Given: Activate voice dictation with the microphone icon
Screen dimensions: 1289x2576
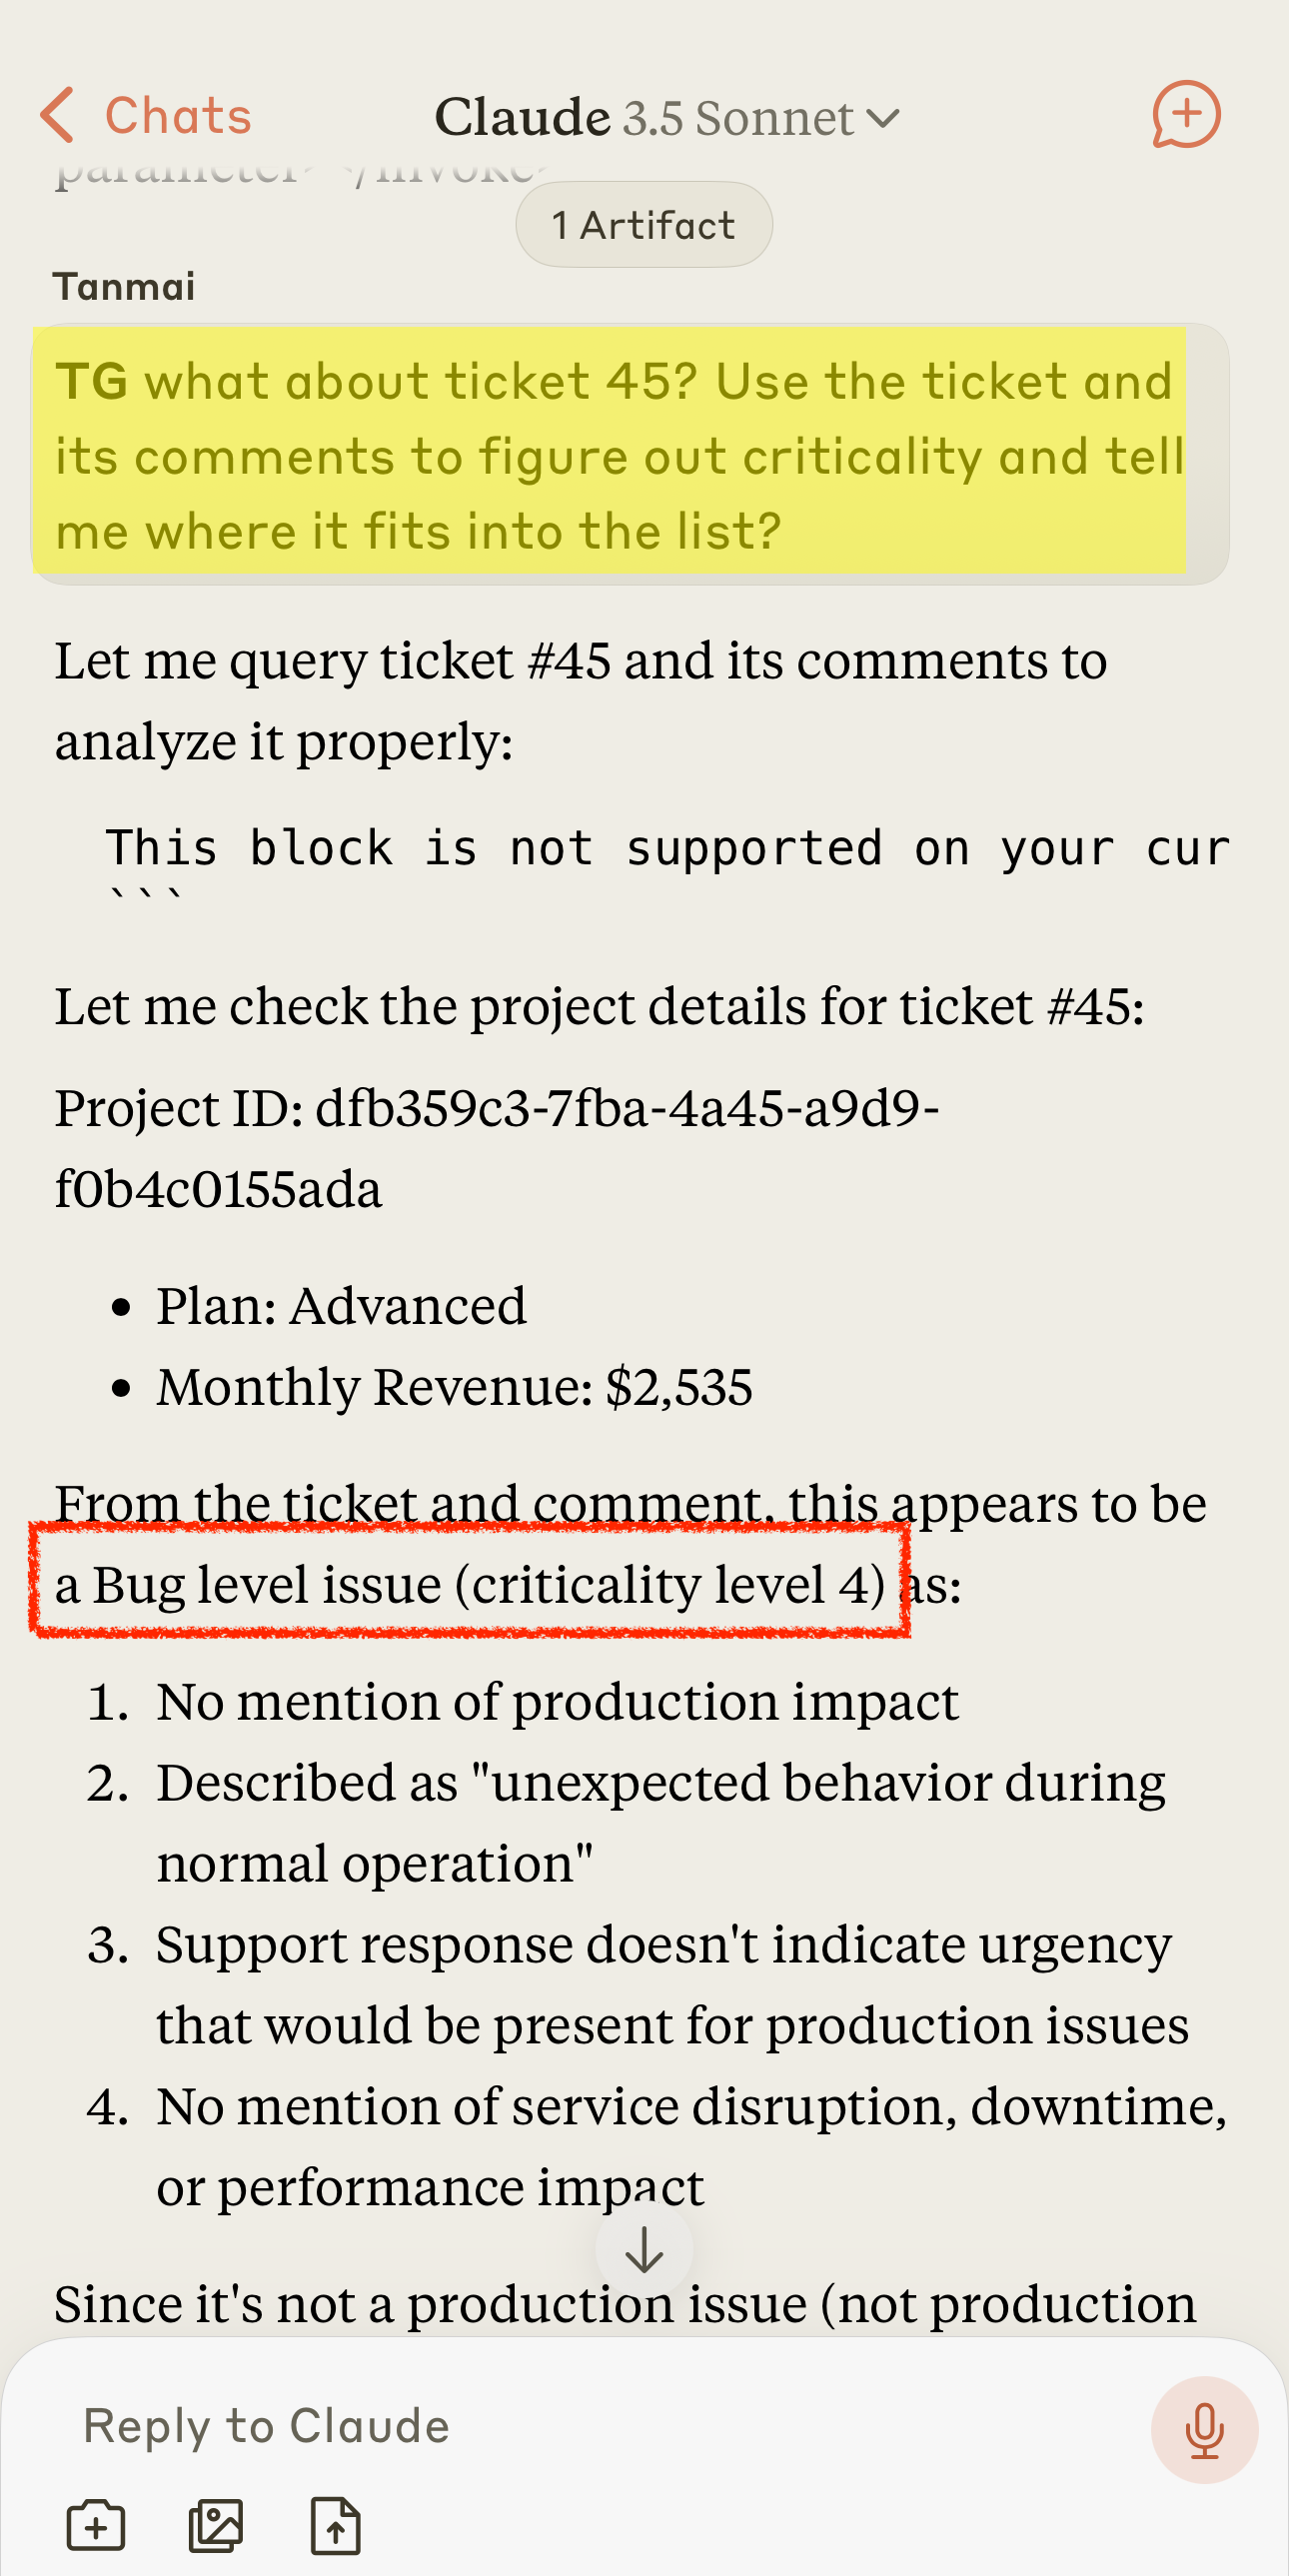Looking at the screenshot, I should (1203, 2430).
